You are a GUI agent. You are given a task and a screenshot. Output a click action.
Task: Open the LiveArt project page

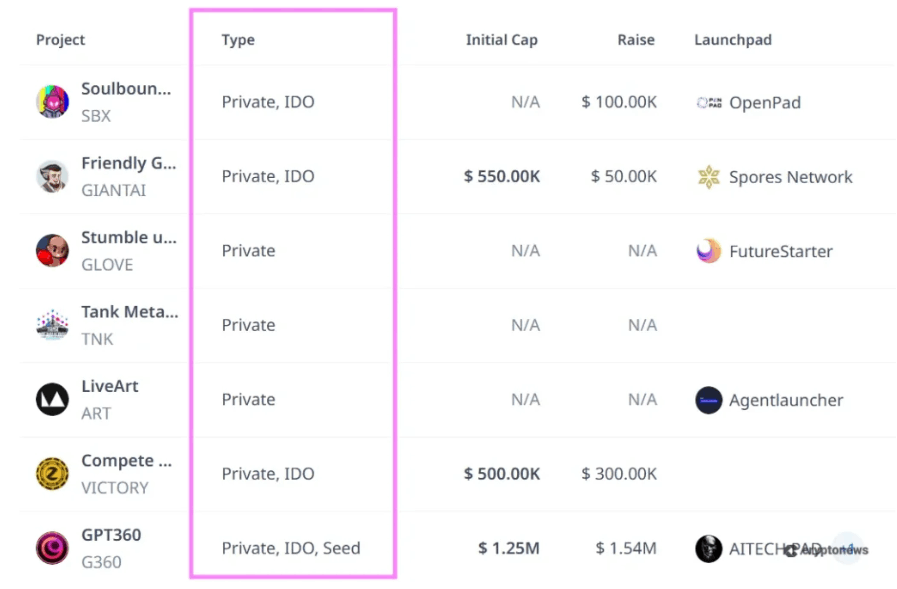pyautogui.click(x=110, y=386)
